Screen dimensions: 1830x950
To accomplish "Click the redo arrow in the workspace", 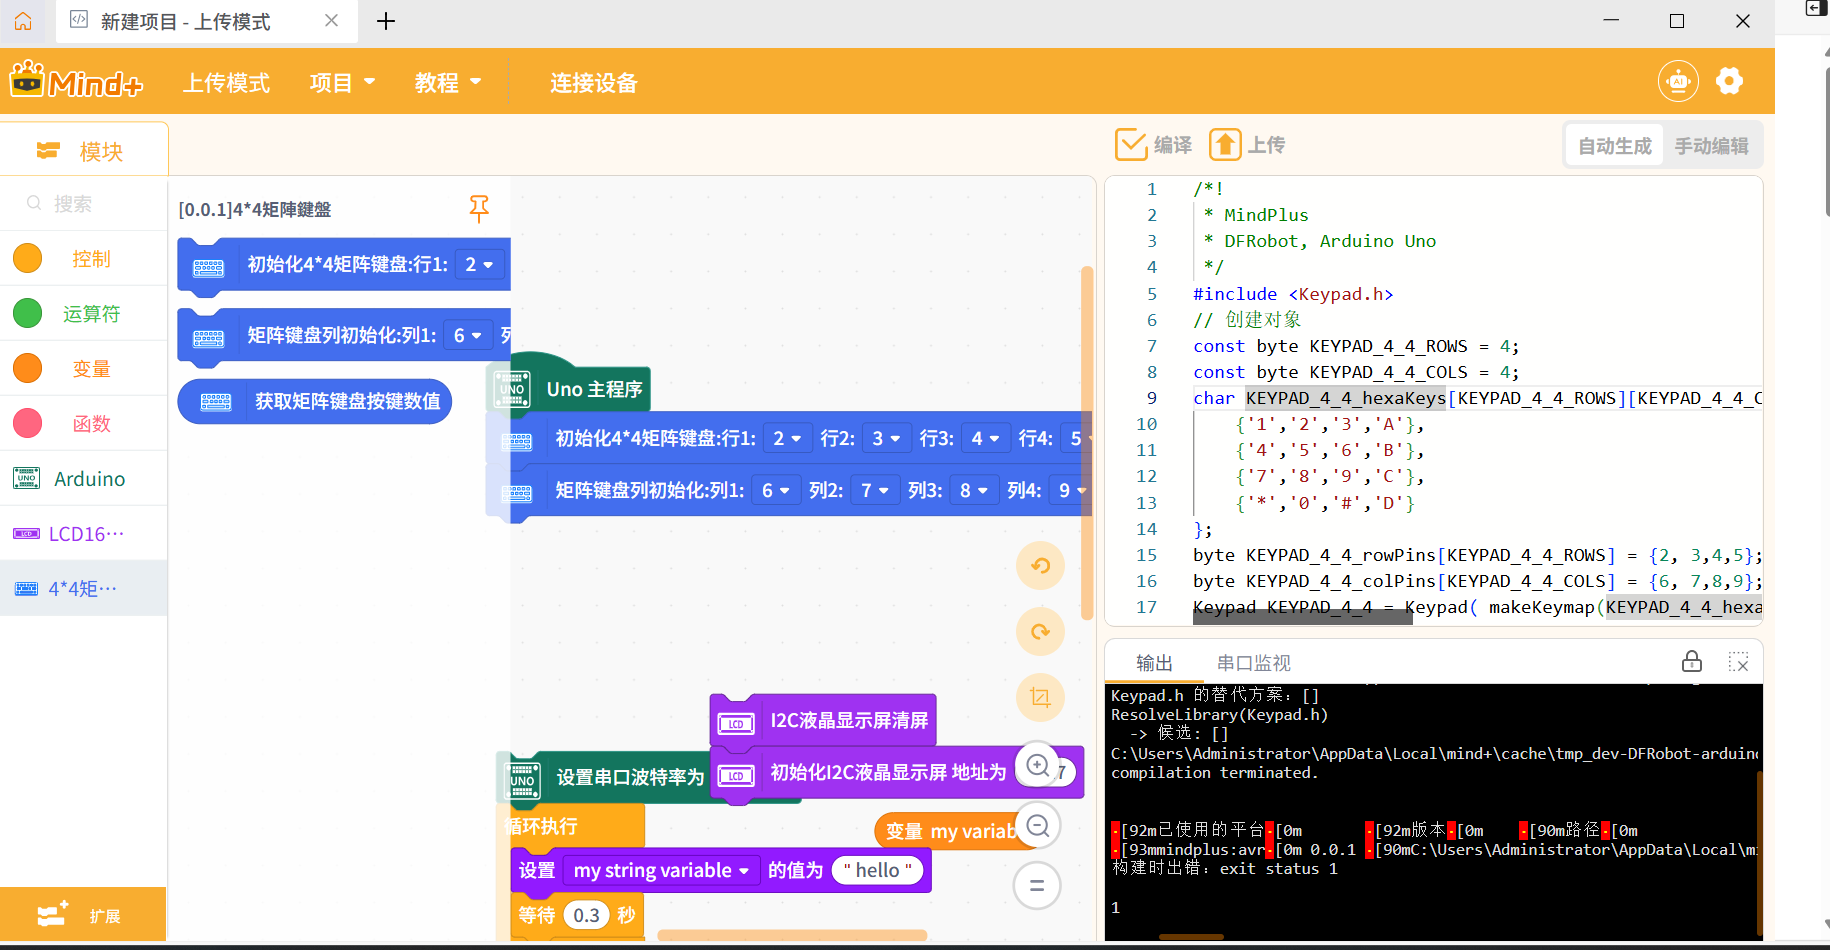I will [x=1040, y=632].
